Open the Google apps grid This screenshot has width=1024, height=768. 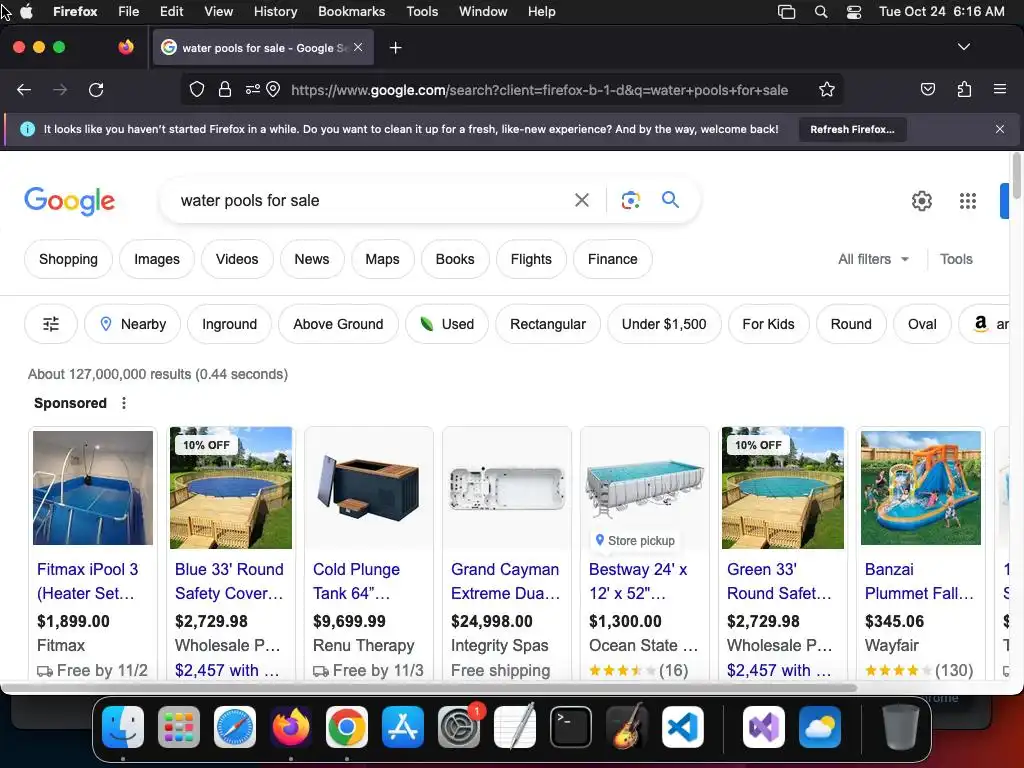[968, 201]
